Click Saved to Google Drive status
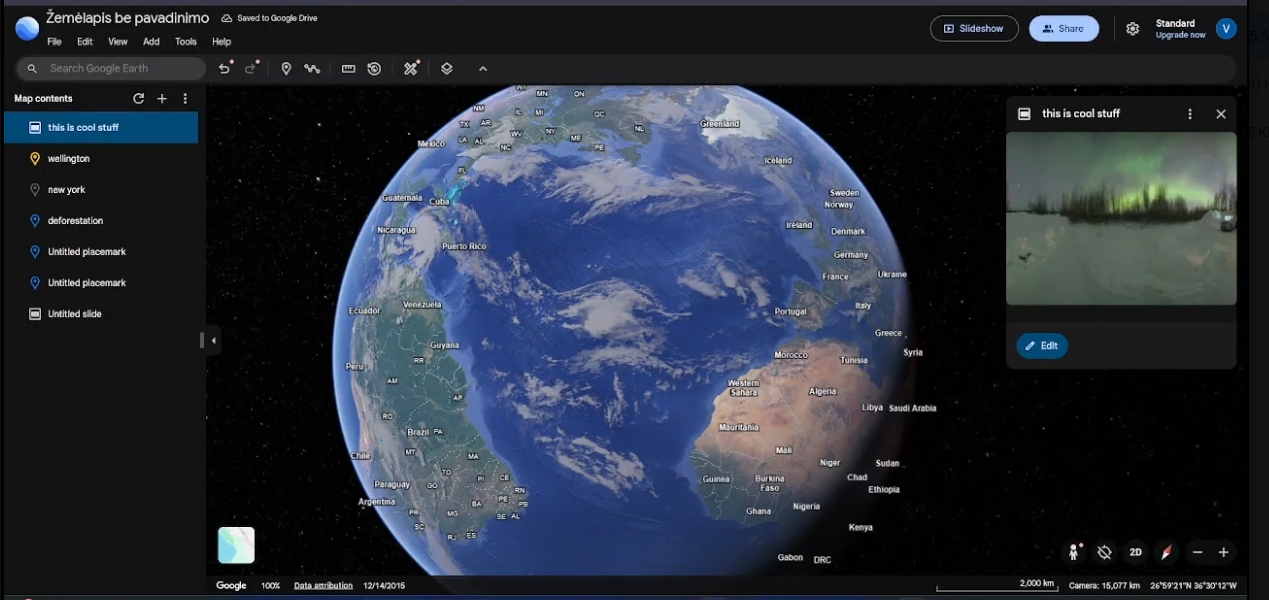 [269, 18]
